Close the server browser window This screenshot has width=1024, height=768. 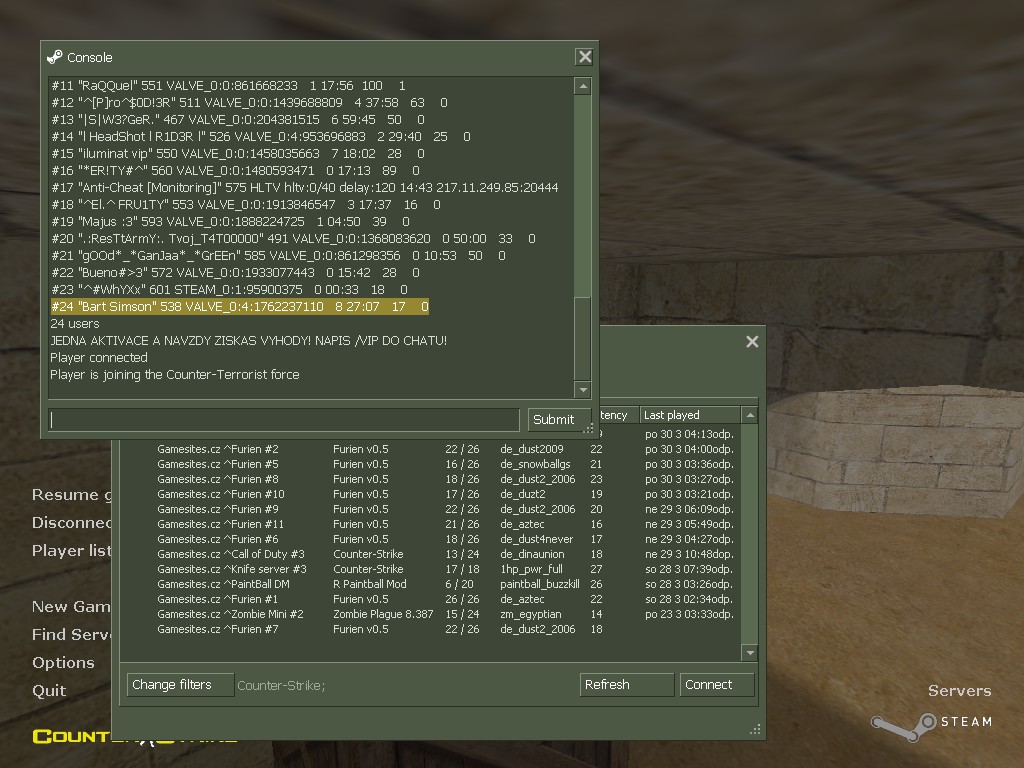pos(752,342)
